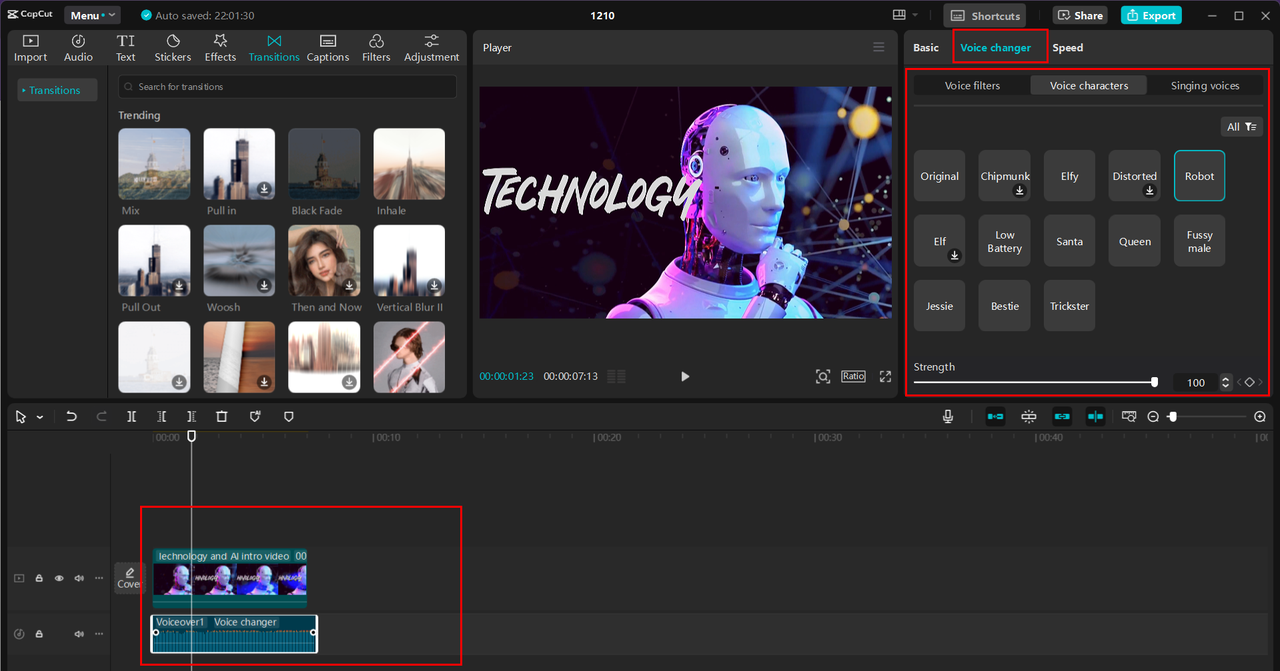The height and width of the screenshot is (671, 1280).
Task: Toggle main track magnet
Action: pos(996,416)
